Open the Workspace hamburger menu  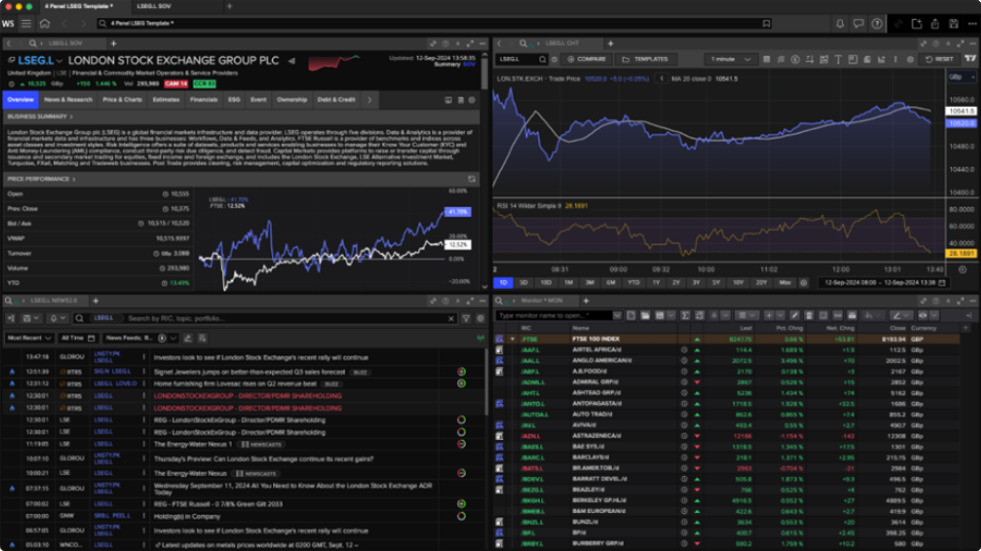27,23
